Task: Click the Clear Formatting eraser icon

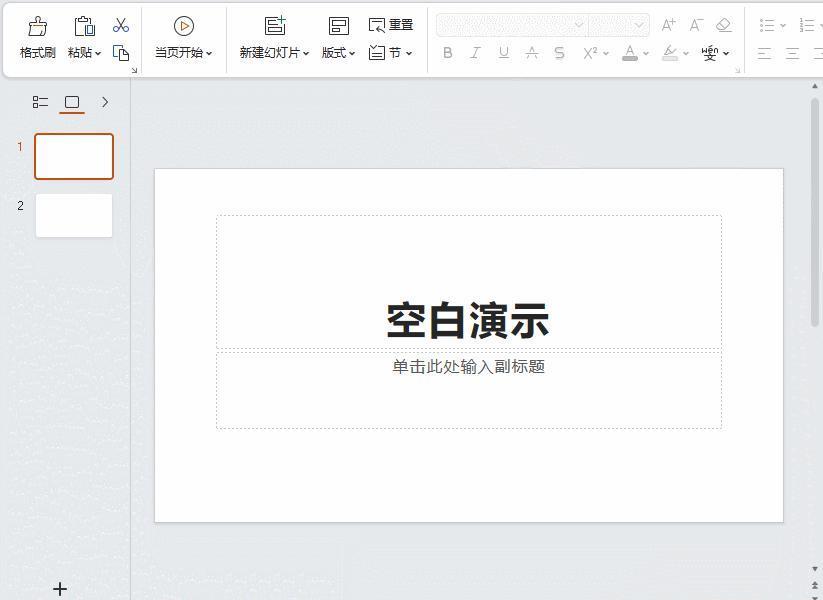Action: [723, 25]
